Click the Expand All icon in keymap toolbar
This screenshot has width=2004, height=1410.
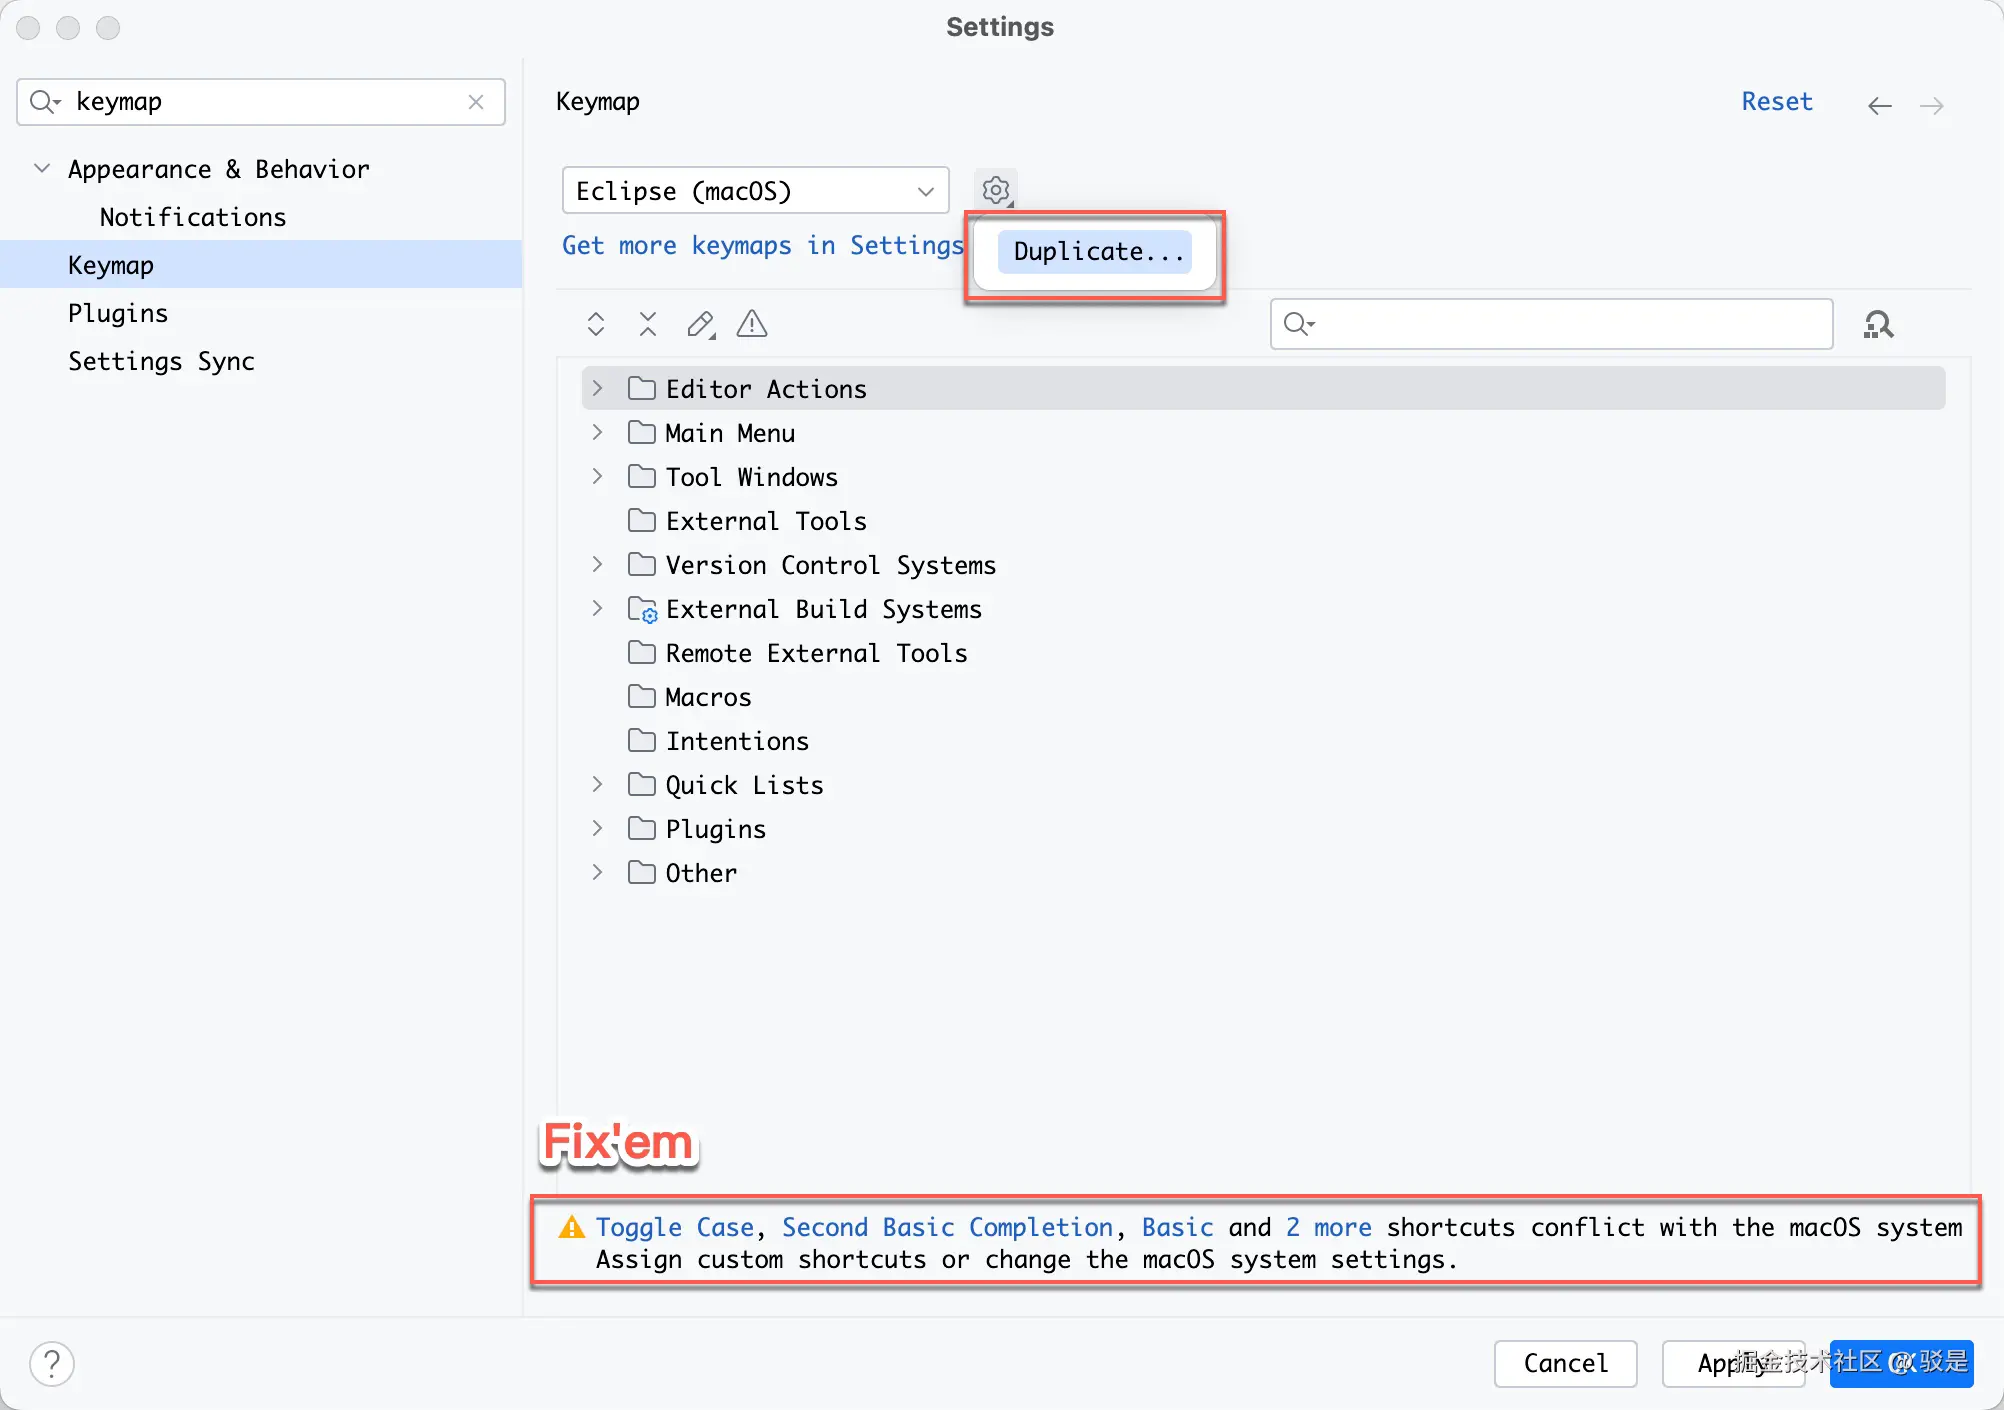(596, 324)
